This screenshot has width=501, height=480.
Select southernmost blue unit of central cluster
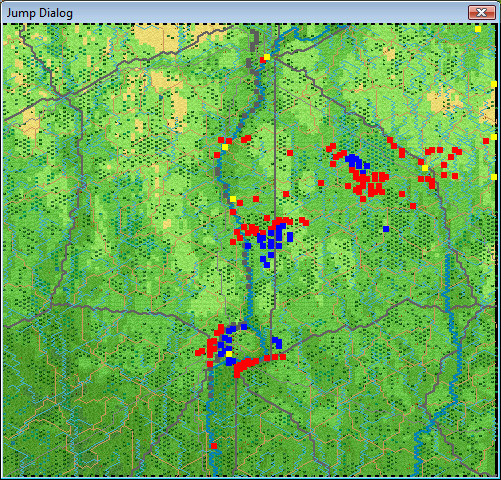click(x=267, y=265)
